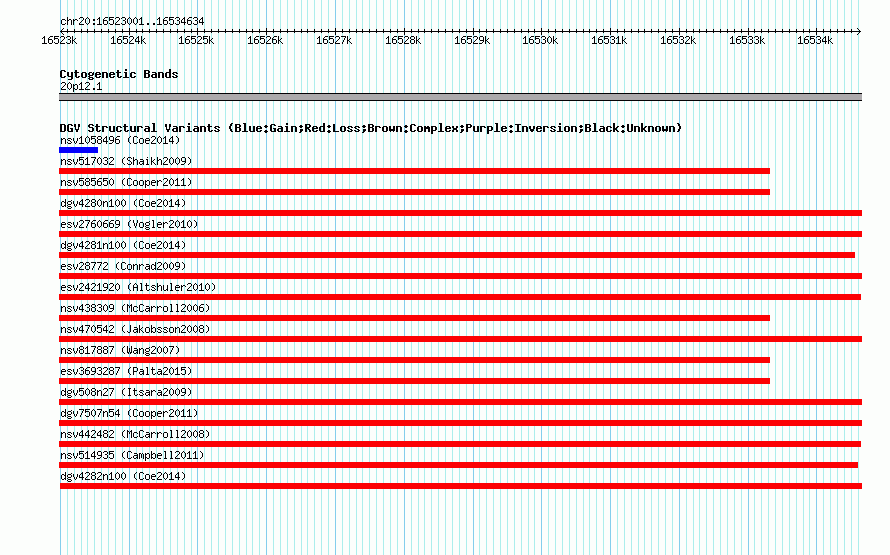This screenshot has height=555, width=890.
Task: Click the 16534k ruler tick label
Action: (x=815, y=41)
